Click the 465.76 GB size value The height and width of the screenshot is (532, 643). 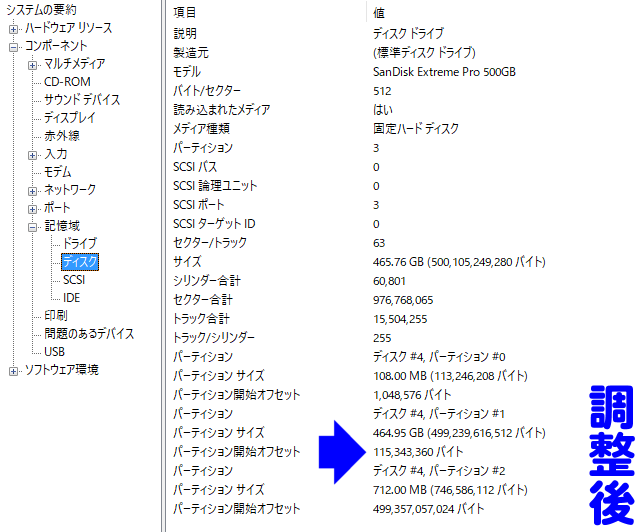tap(459, 262)
